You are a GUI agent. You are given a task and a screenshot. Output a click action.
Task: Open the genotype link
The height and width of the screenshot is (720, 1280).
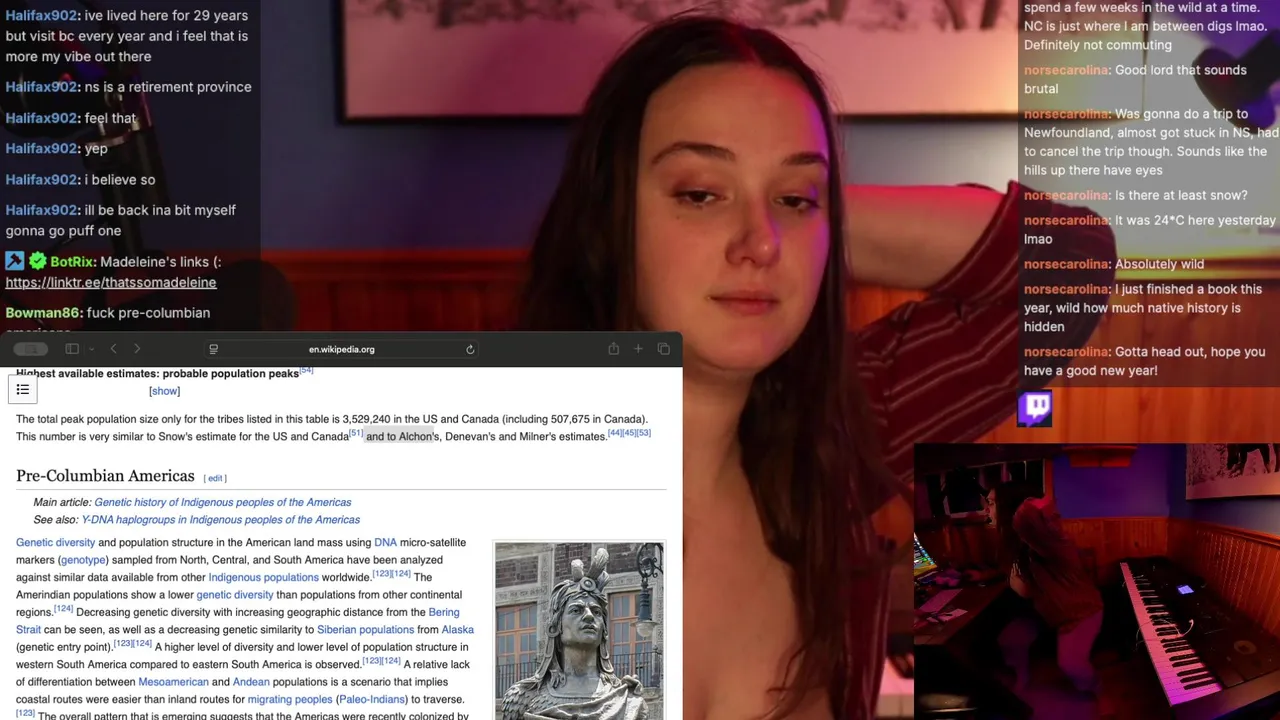82,560
